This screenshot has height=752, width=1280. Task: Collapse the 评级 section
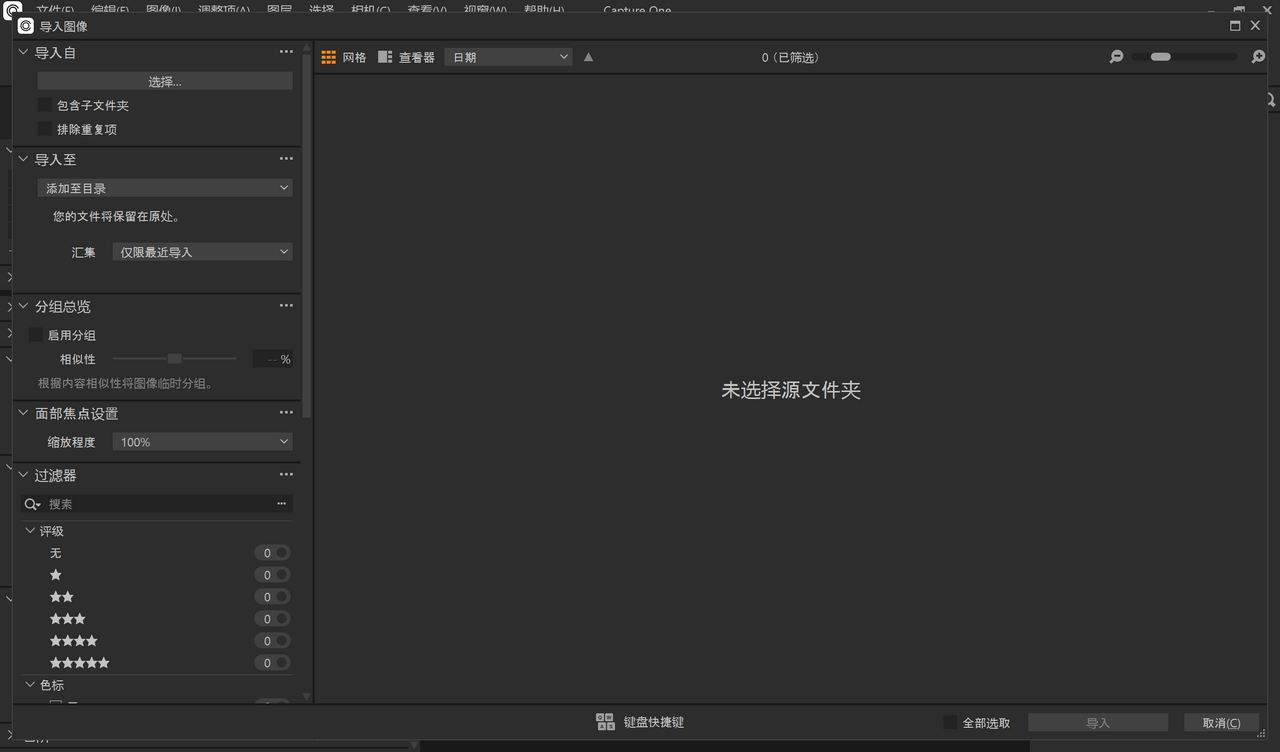[x=30, y=531]
